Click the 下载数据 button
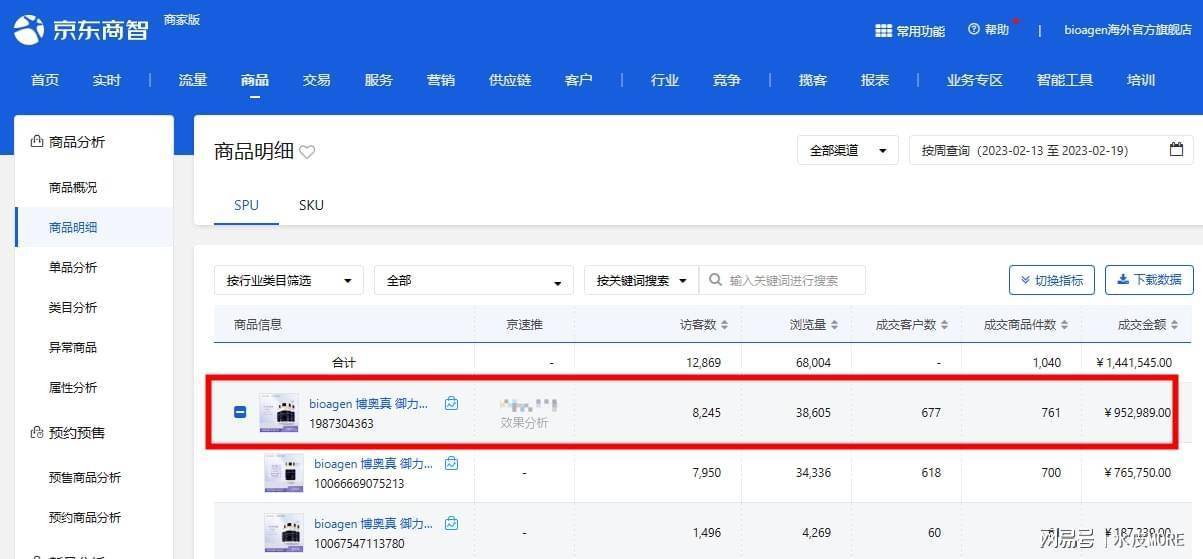The height and width of the screenshot is (559, 1203). [1149, 280]
